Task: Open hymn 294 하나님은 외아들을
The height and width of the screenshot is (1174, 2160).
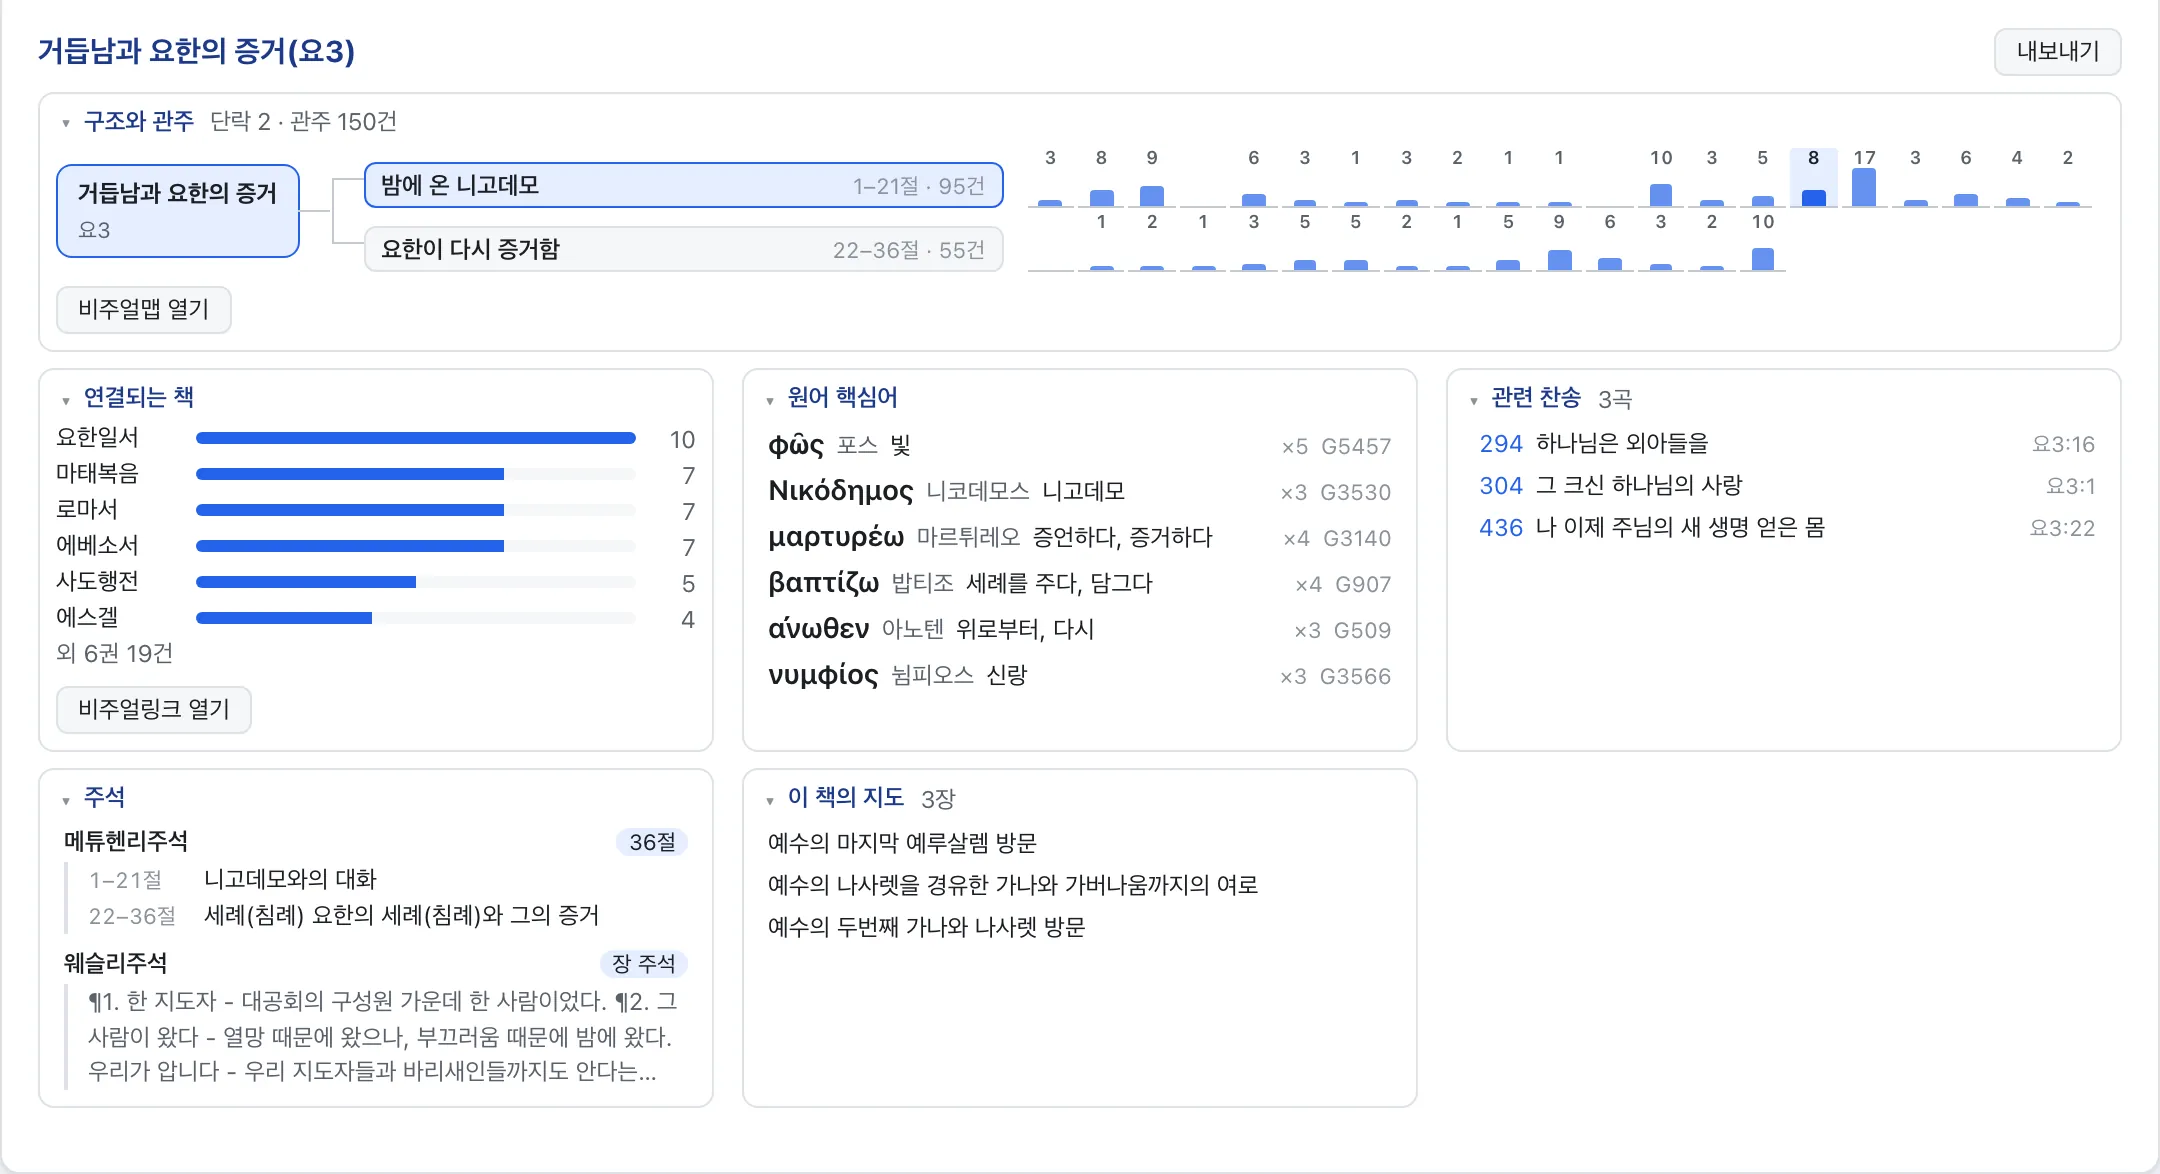Action: (x=1786, y=443)
